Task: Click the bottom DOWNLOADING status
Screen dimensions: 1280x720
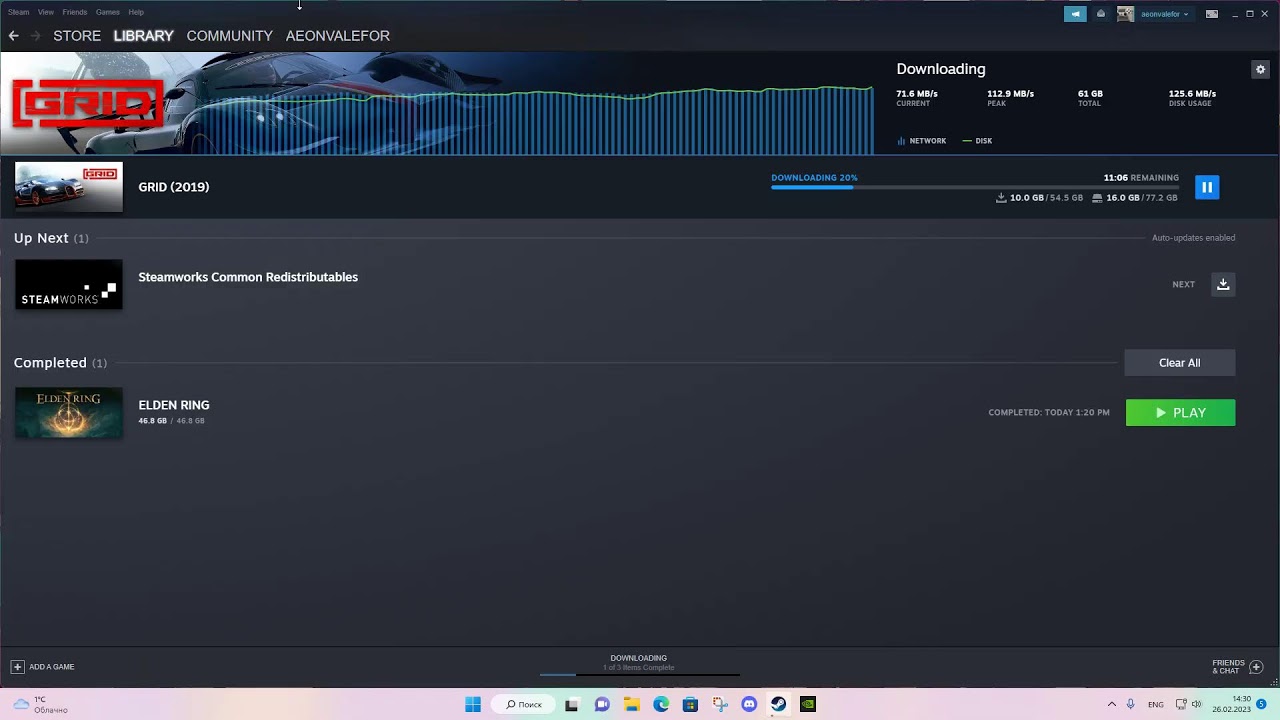Action: [639, 658]
